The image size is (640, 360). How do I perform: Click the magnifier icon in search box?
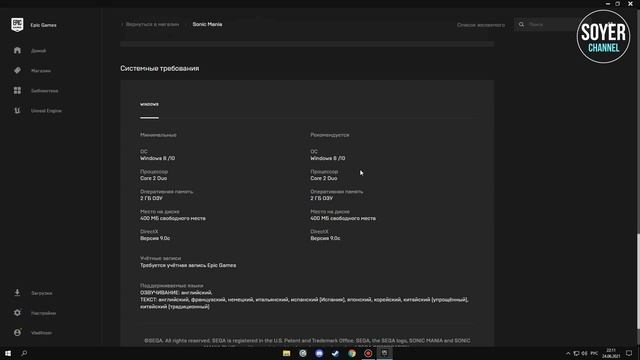[x=521, y=24]
